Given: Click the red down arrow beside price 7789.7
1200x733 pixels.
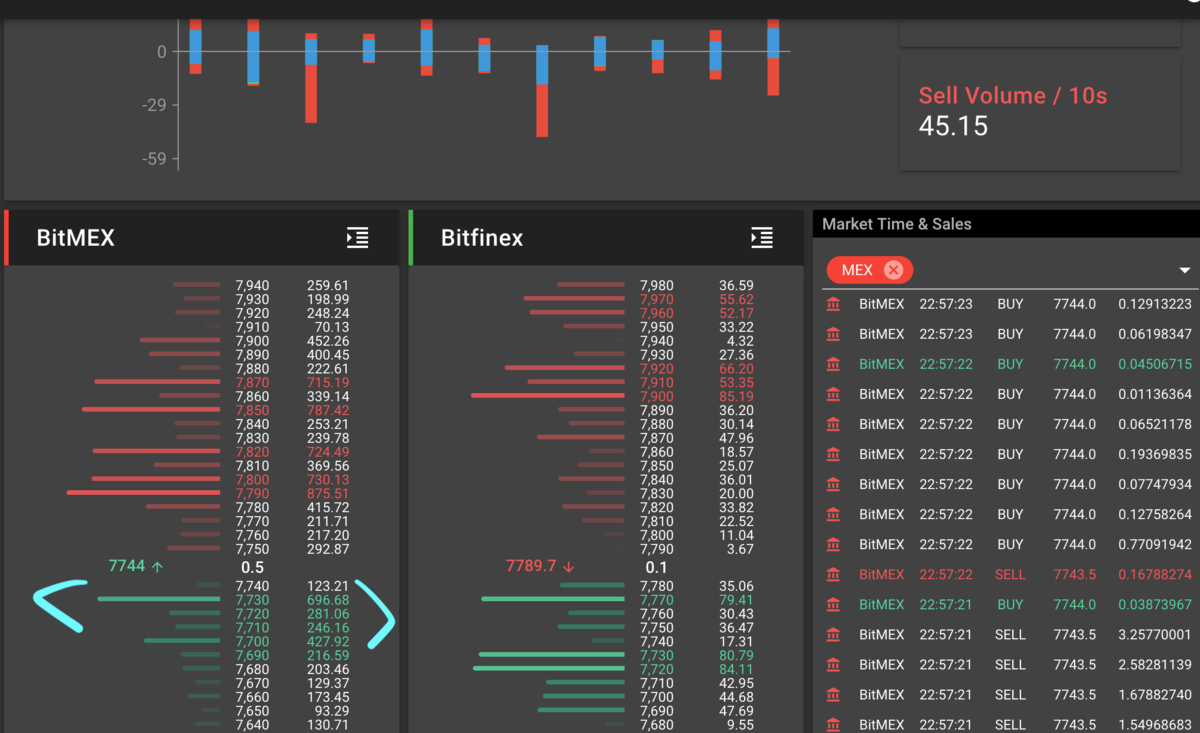Looking at the screenshot, I should 567,565.
